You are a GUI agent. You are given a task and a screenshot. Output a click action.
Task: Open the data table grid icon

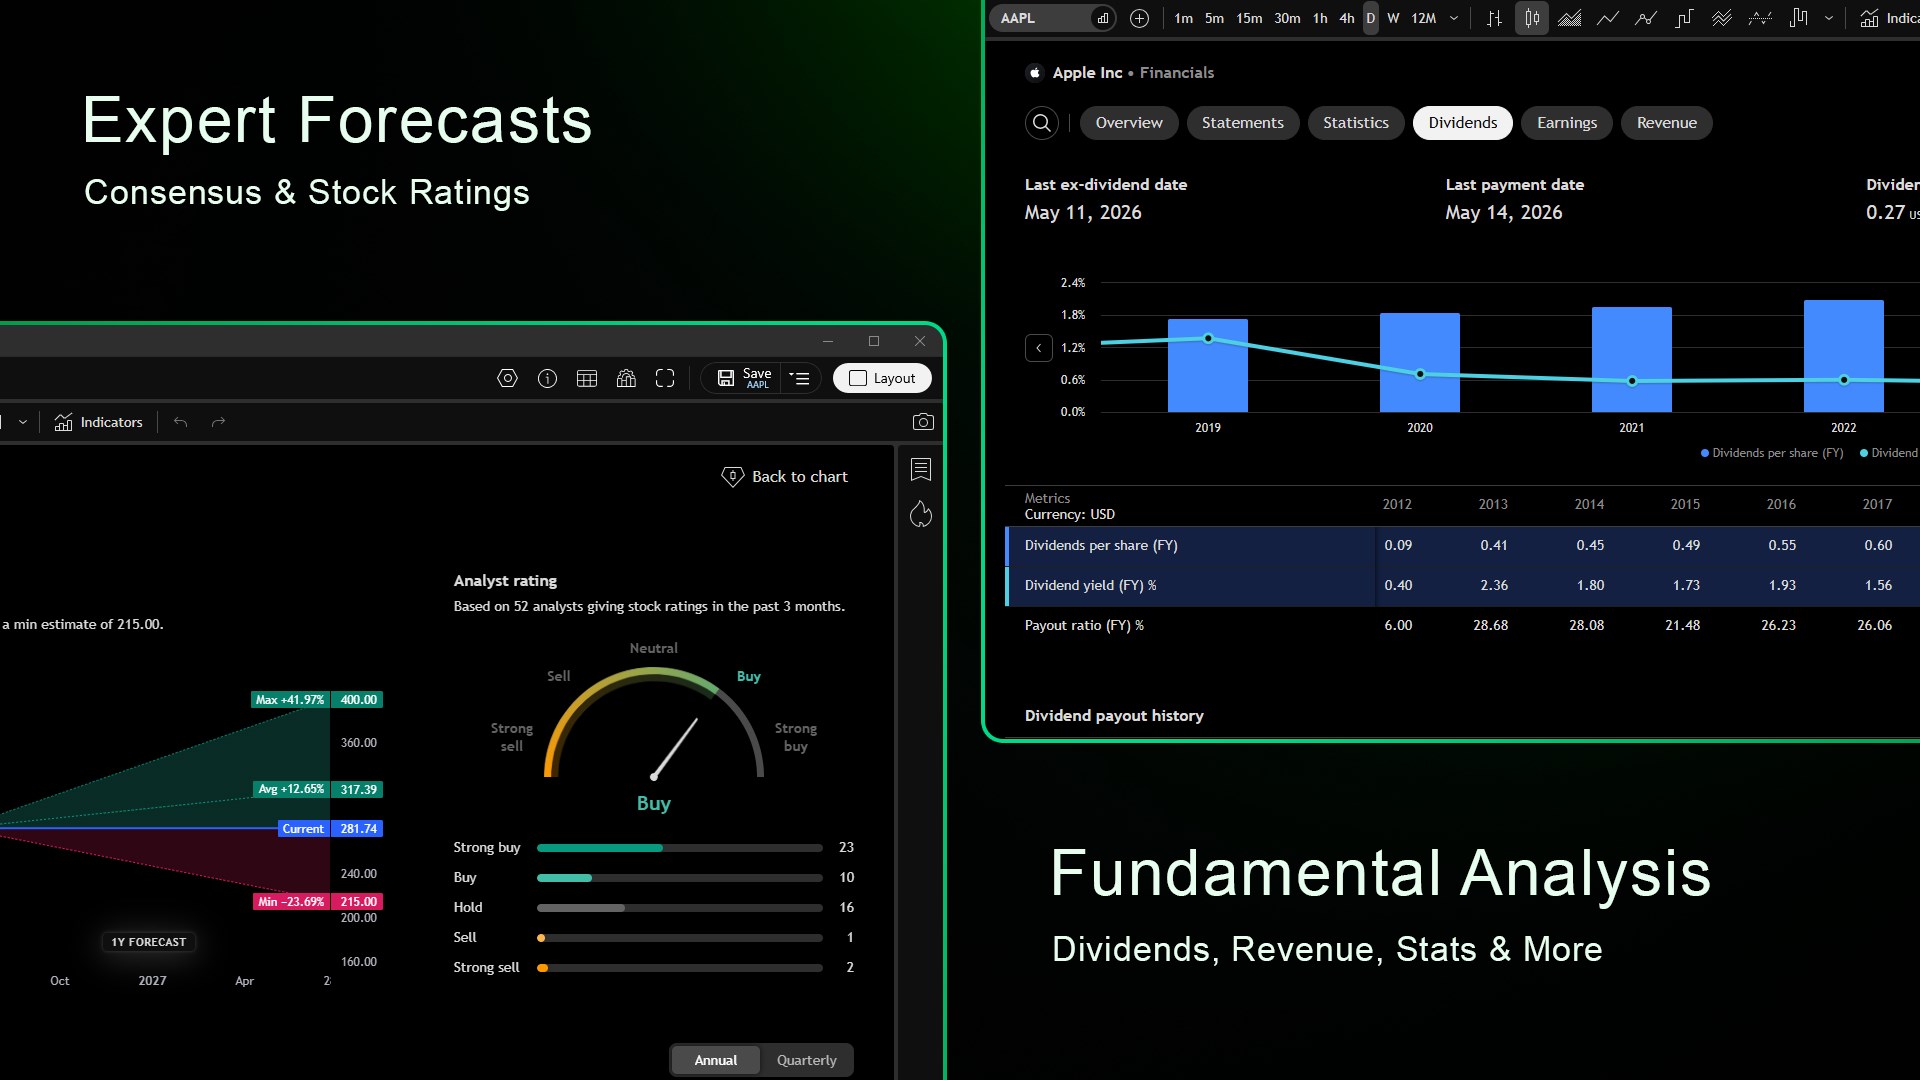click(x=587, y=378)
